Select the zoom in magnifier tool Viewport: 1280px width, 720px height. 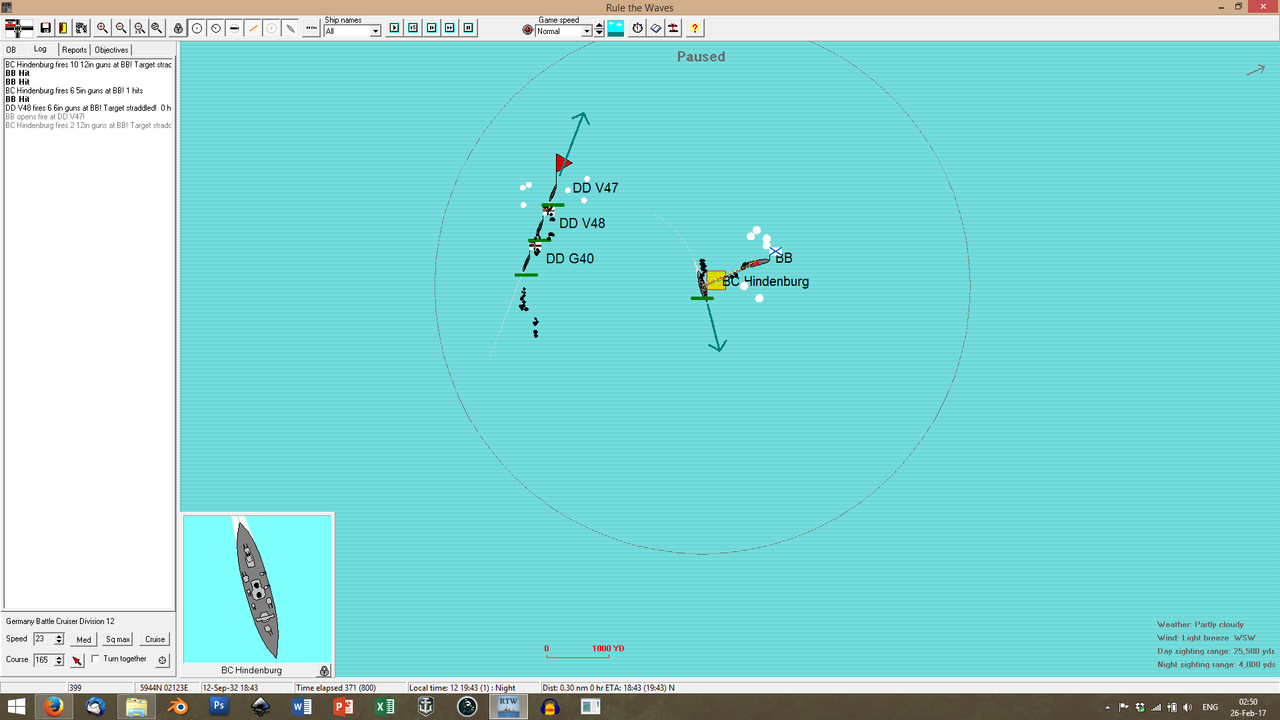[x=102, y=28]
